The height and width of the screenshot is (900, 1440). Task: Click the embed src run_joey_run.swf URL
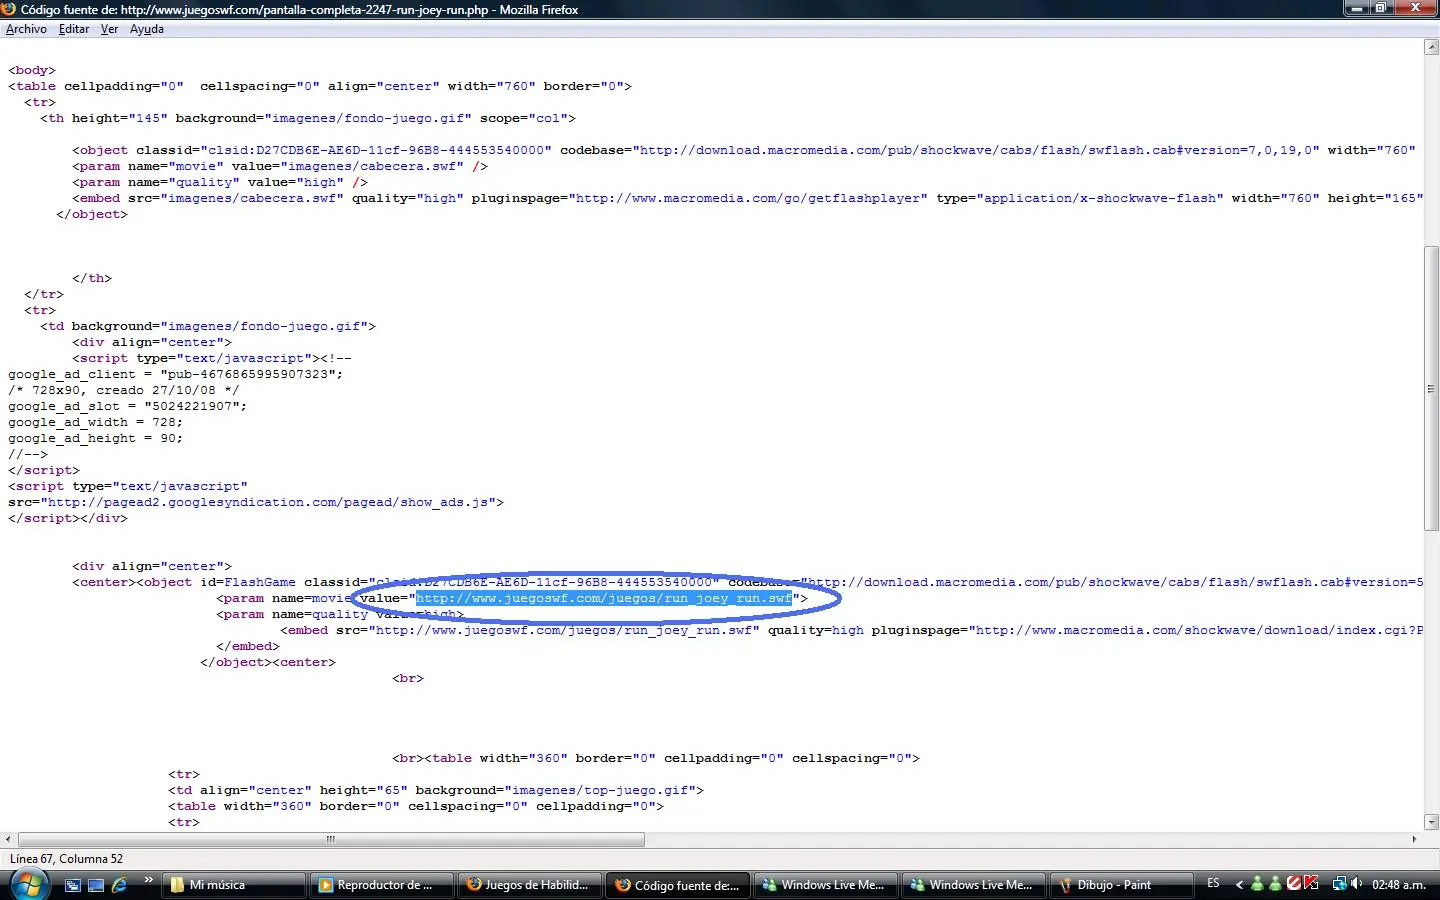click(x=564, y=630)
